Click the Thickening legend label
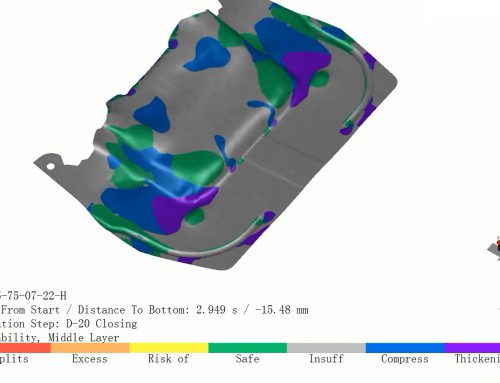The height and width of the screenshot is (383, 500). pos(477,359)
